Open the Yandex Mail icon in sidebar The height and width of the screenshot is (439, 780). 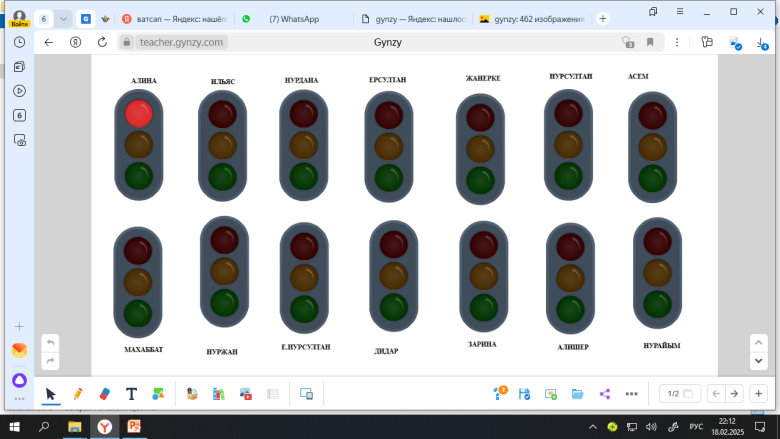[19, 350]
